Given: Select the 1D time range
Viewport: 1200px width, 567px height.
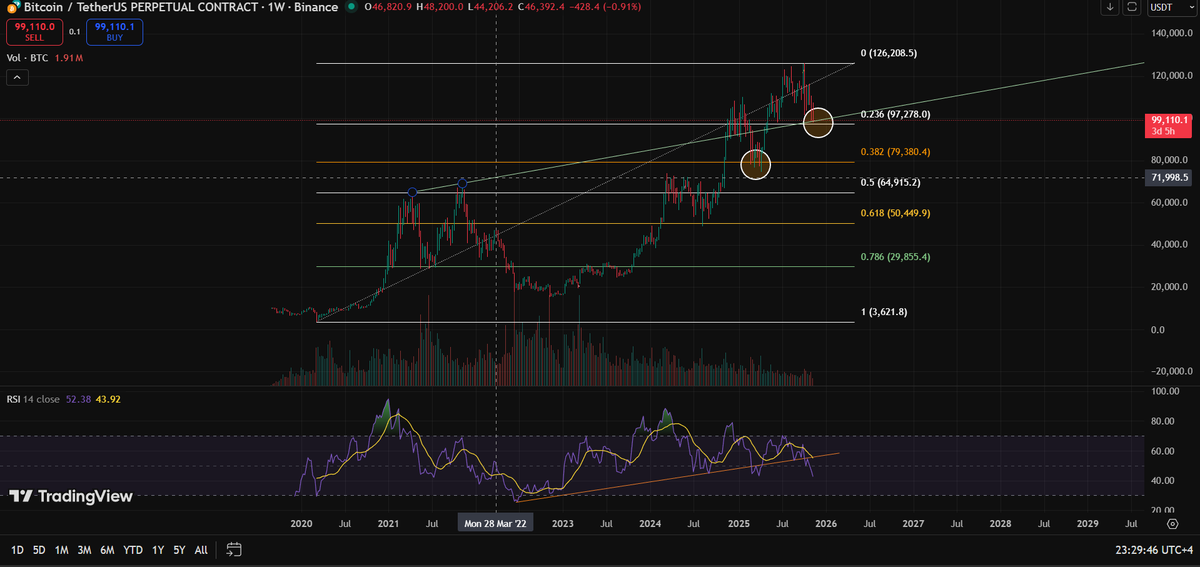Looking at the screenshot, I should [x=17, y=550].
